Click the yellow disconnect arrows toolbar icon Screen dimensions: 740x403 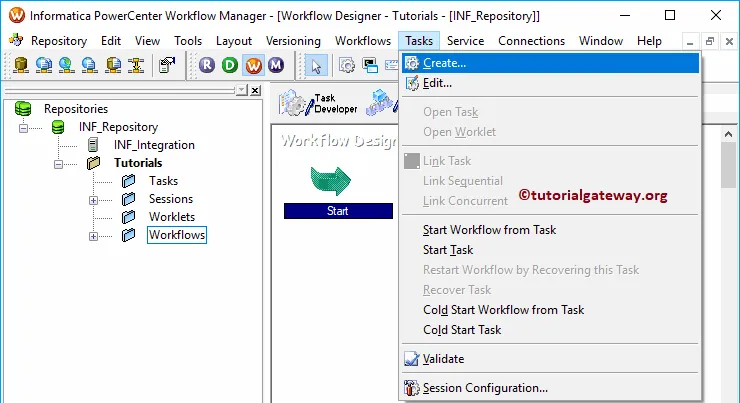pos(136,65)
